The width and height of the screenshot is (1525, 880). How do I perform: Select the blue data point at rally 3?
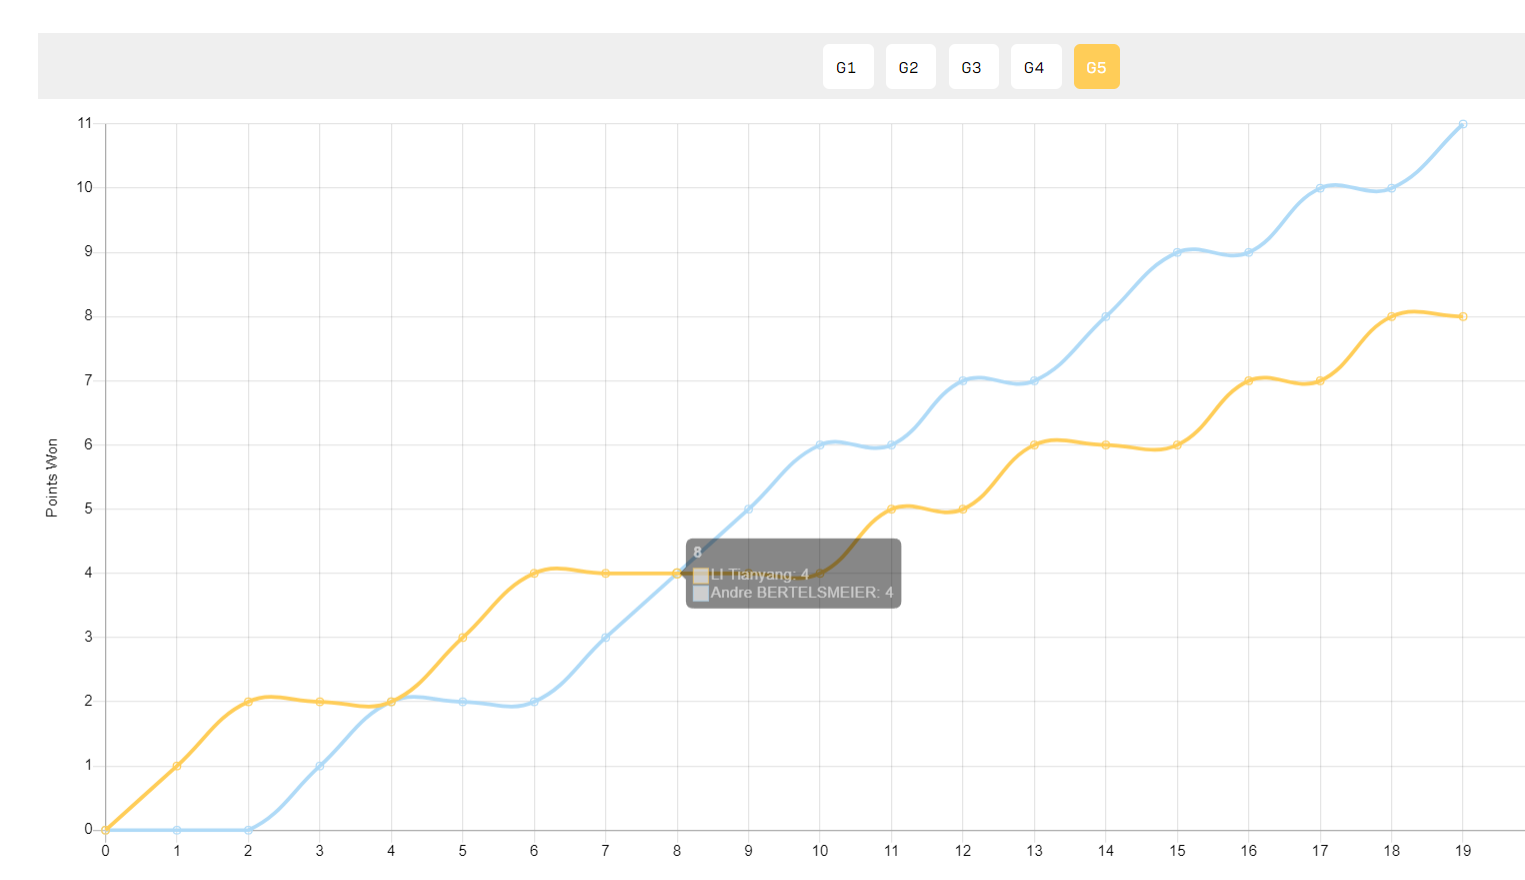pyautogui.click(x=320, y=766)
